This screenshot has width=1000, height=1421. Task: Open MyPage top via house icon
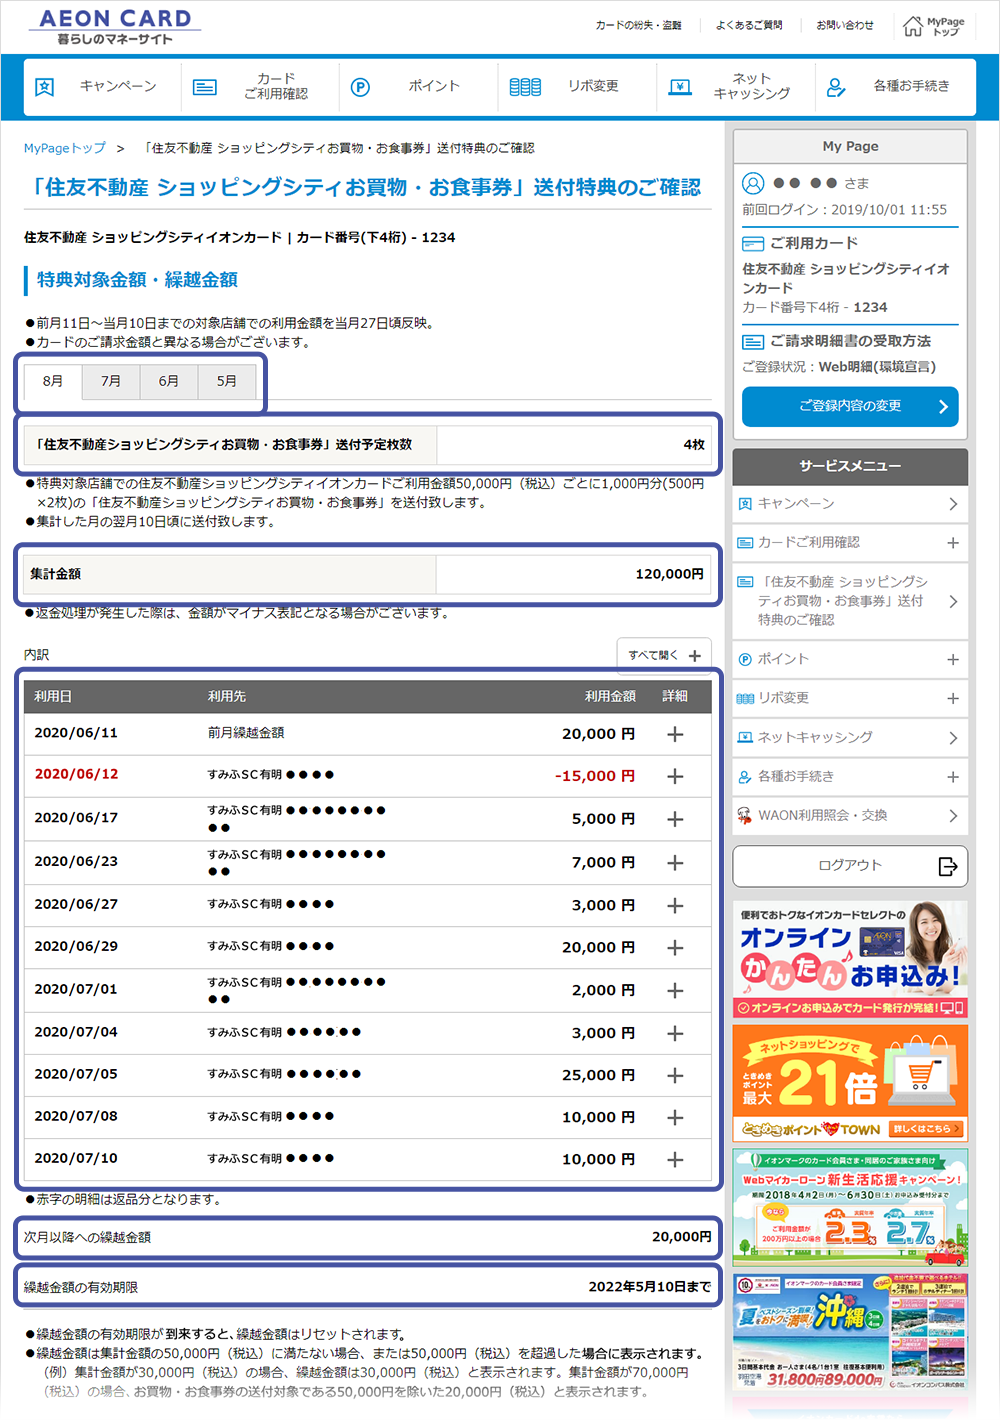pyautogui.click(x=913, y=26)
